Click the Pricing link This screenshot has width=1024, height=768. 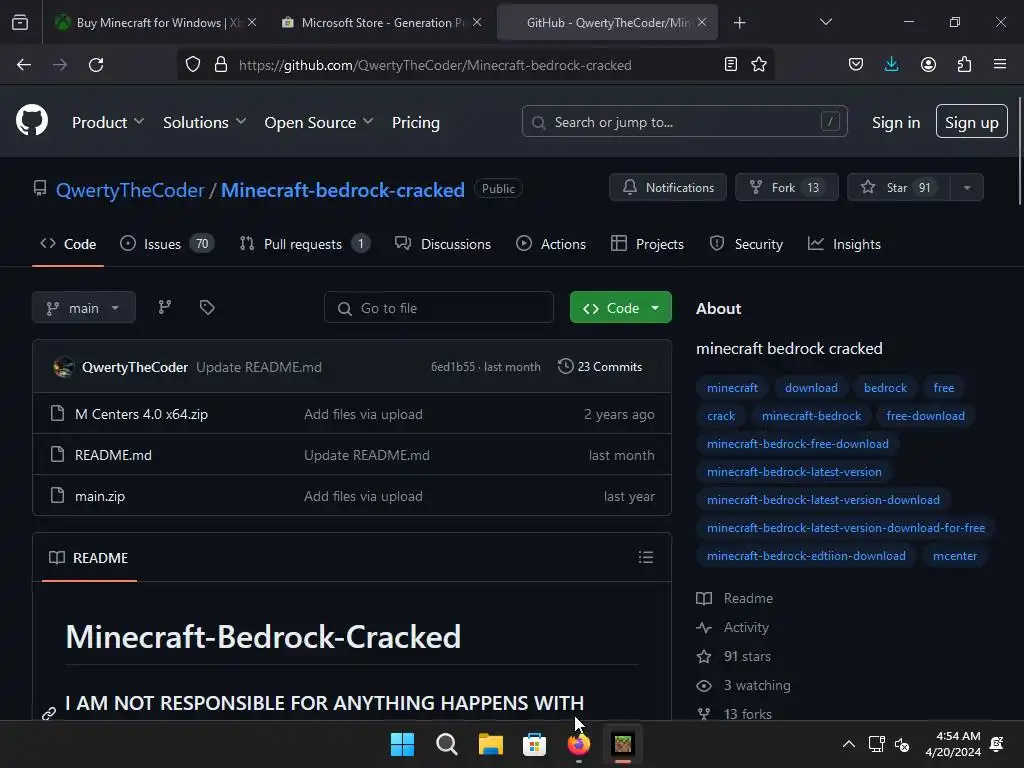coord(415,122)
